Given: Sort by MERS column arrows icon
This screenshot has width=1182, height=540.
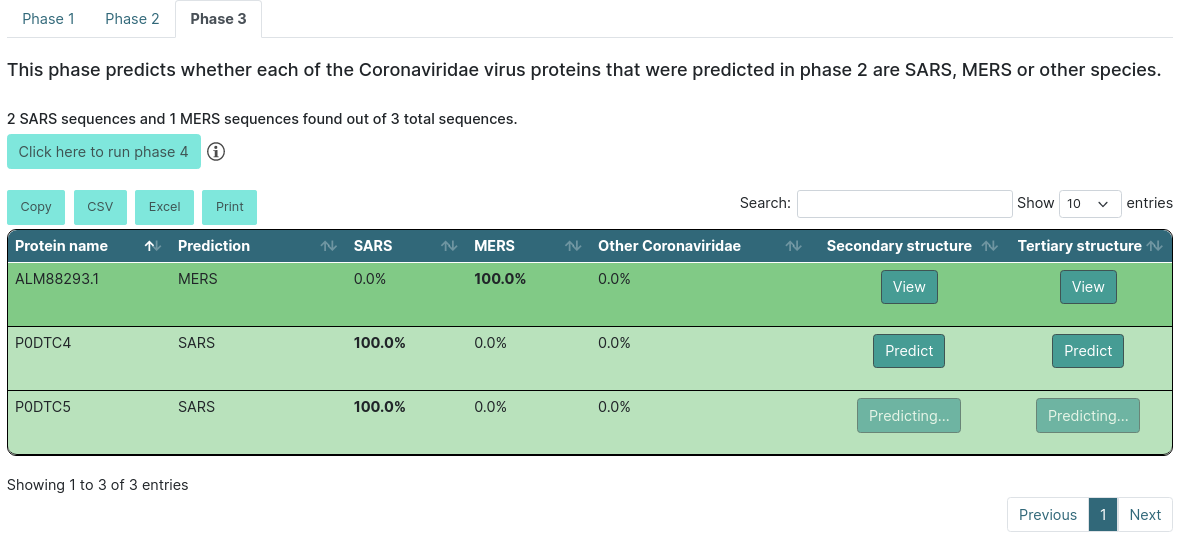Looking at the screenshot, I should click(573, 246).
